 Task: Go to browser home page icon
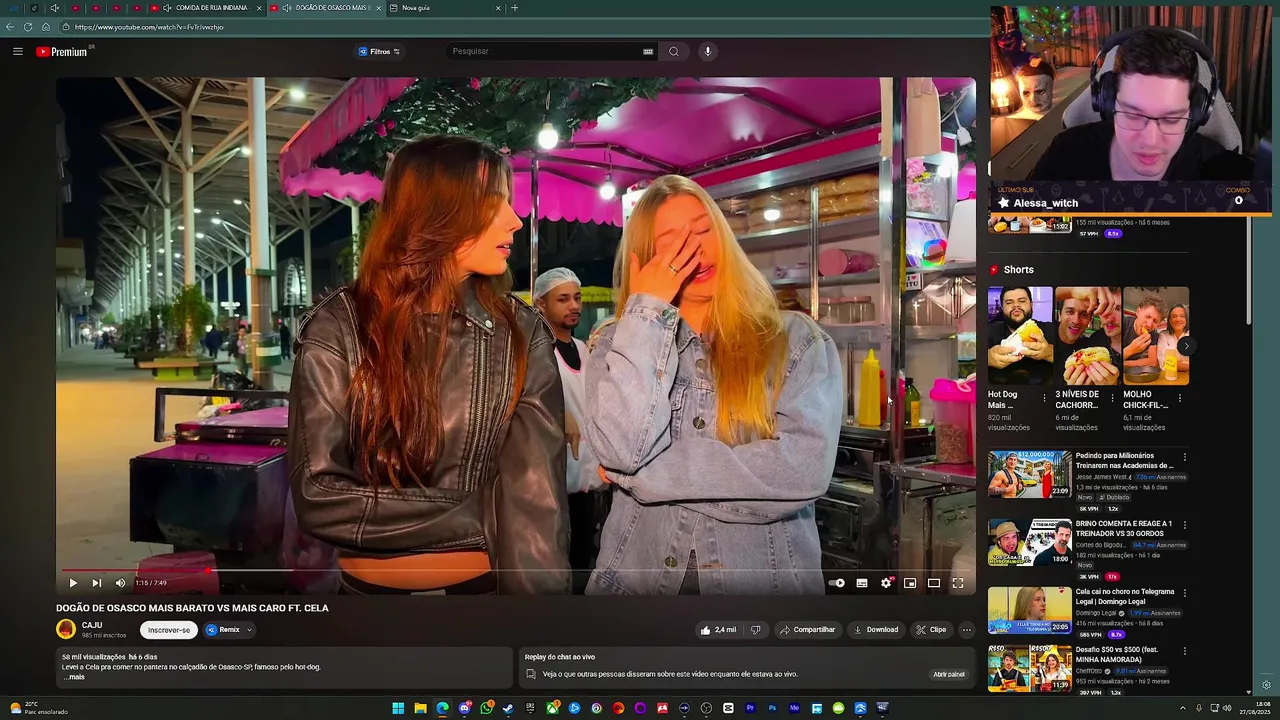pyautogui.click(x=46, y=27)
